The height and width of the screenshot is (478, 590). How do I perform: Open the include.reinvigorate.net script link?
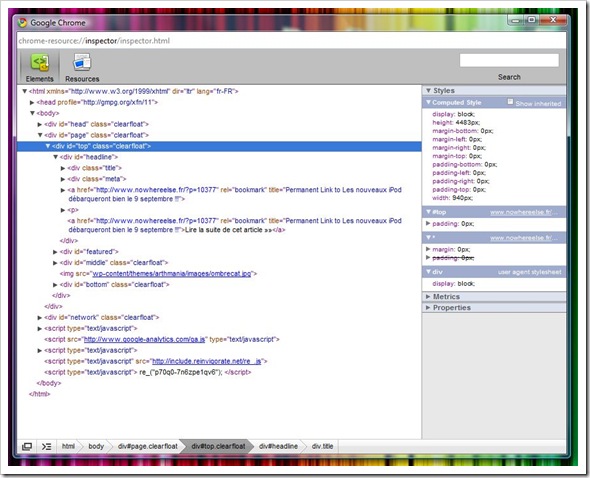[207, 361]
